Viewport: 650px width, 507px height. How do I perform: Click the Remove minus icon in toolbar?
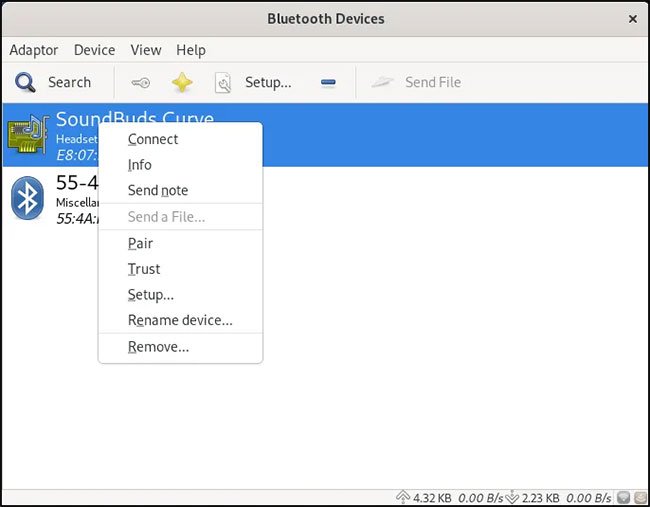pyautogui.click(x=328, y=82)
